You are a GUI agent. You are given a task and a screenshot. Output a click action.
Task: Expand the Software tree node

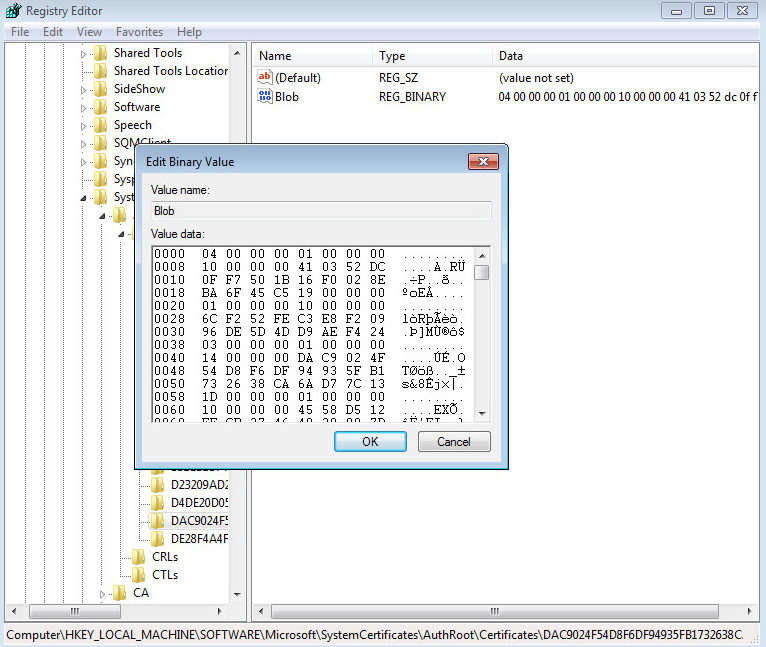[x=84, y=107]
